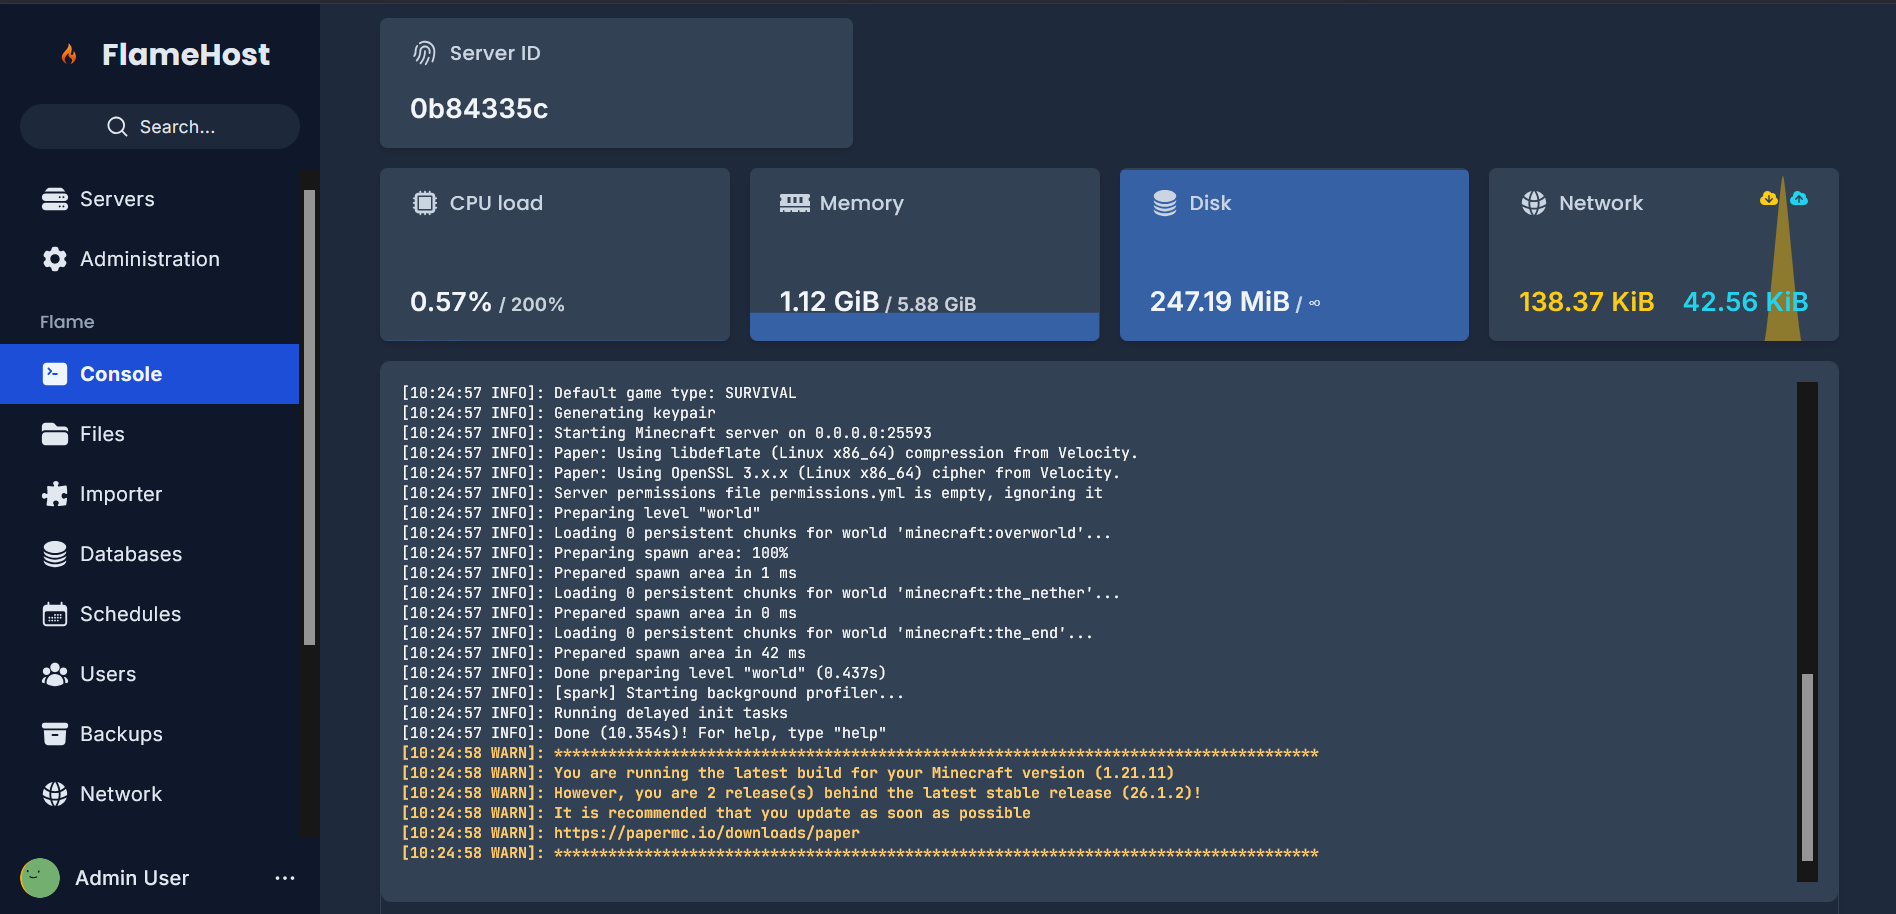This screenshot has height=914, width=1896.
Task: Select the Server ID value 0b84335c
Action: coord(479,108)
